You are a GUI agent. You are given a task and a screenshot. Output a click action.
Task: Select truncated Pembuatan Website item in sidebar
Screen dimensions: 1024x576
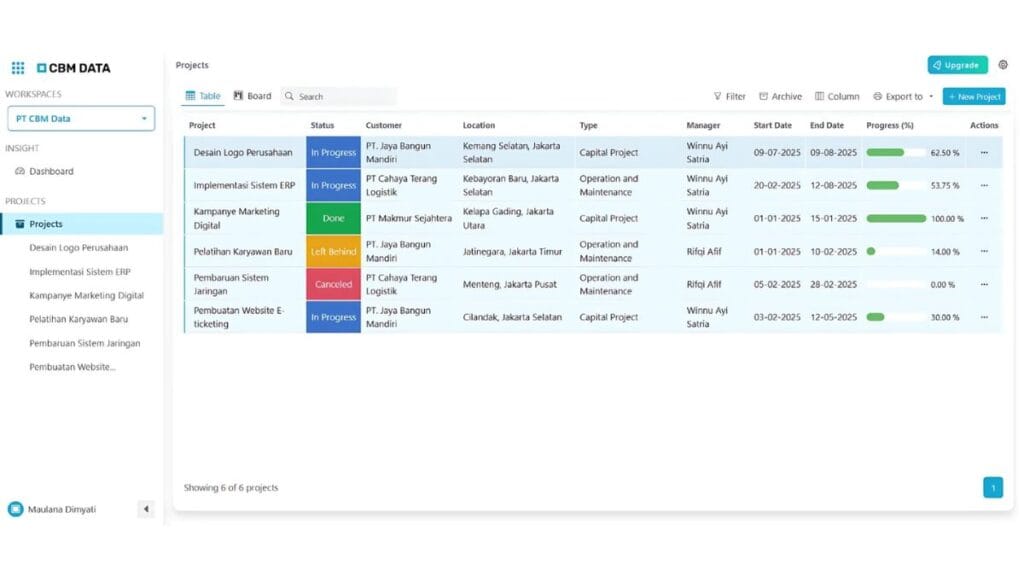tap(72, 367)
